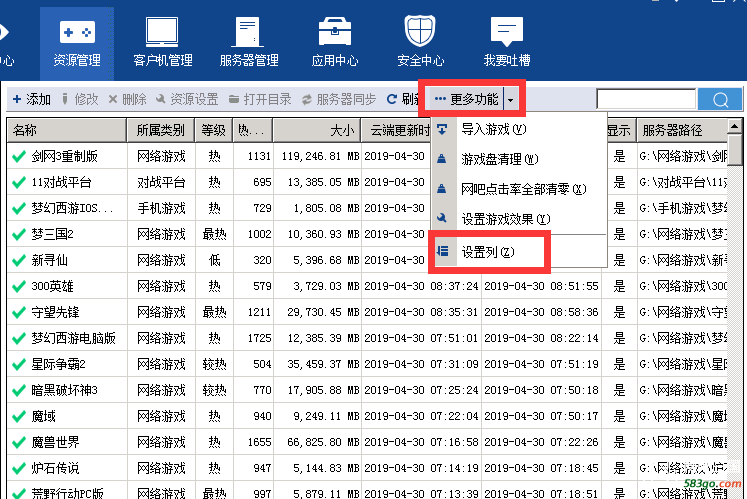This screenshot has height=499, width=747.
Task: Select the 梦幻西游IOS... row name
Action: 72,208
